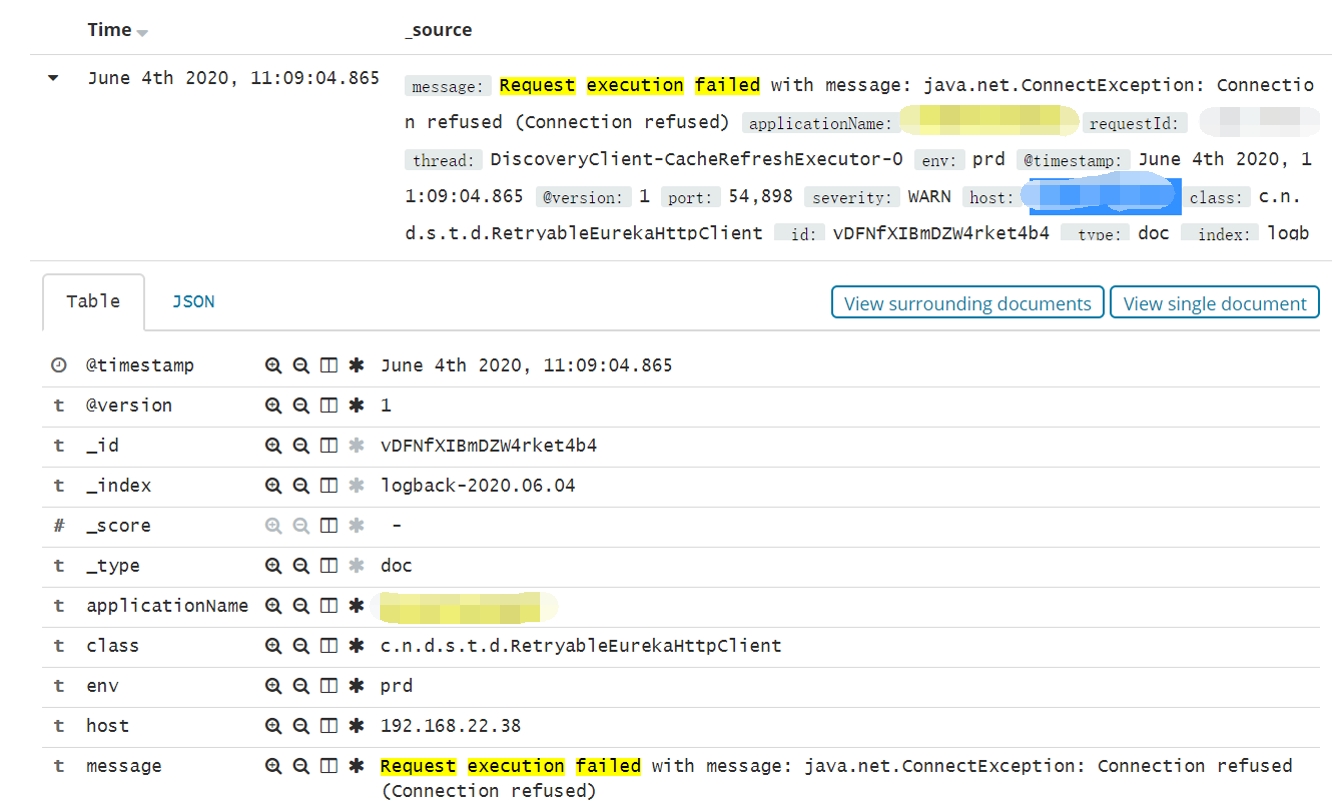The height and width of the screenshot is (805, 1341).
Task: Filter for the _index value logback-2020.06.04
Action: click(x=273, y=486)
